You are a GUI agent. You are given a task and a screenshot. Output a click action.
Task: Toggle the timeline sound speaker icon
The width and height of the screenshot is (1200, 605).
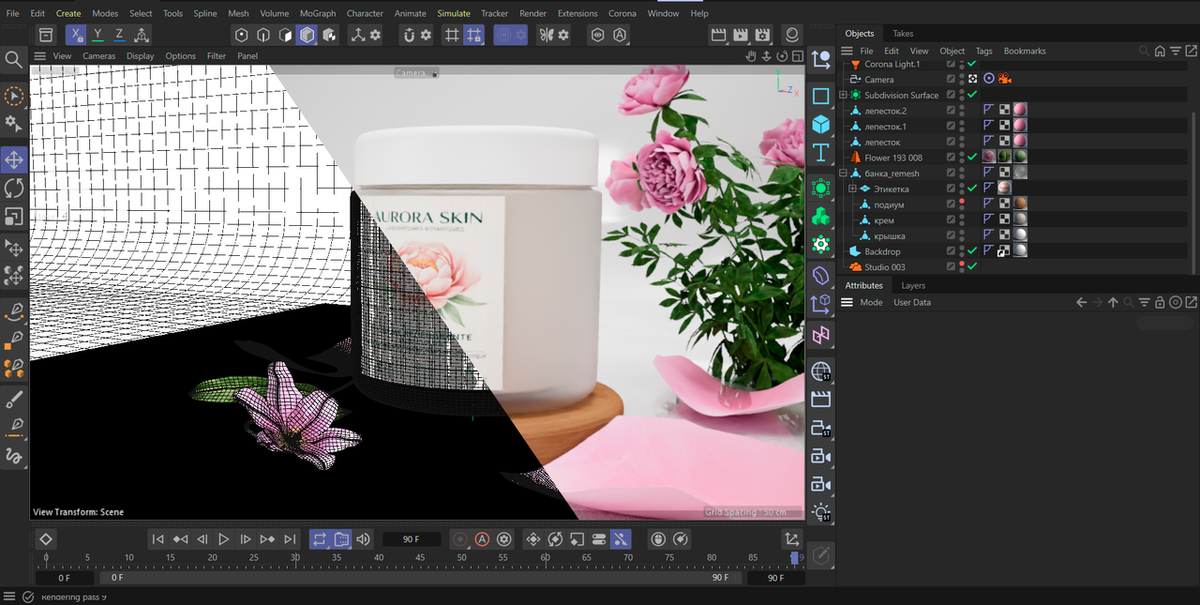(x=363, y=539)
